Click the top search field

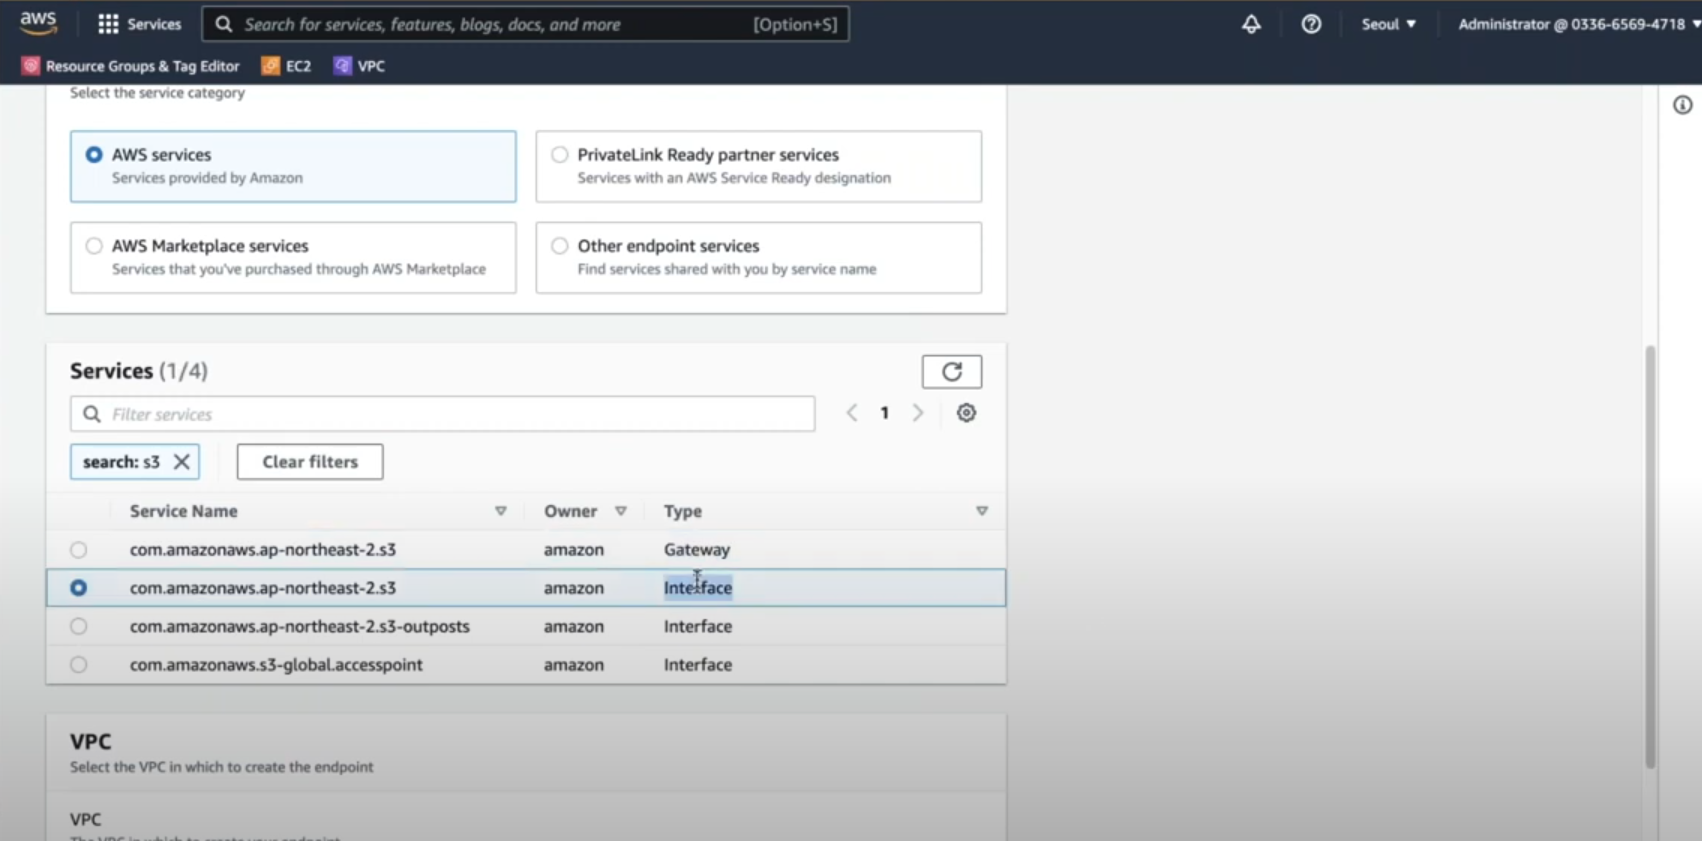525,24
